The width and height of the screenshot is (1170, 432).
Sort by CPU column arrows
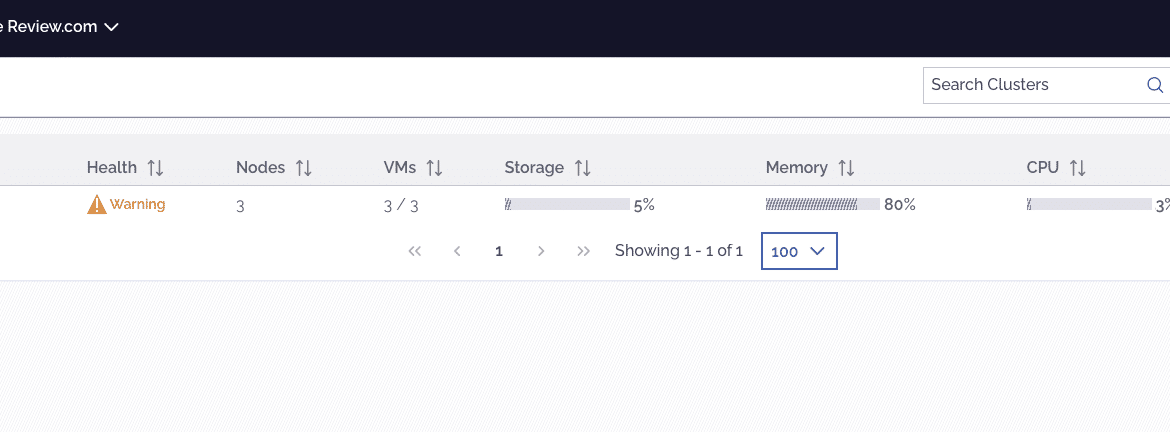1077,168
